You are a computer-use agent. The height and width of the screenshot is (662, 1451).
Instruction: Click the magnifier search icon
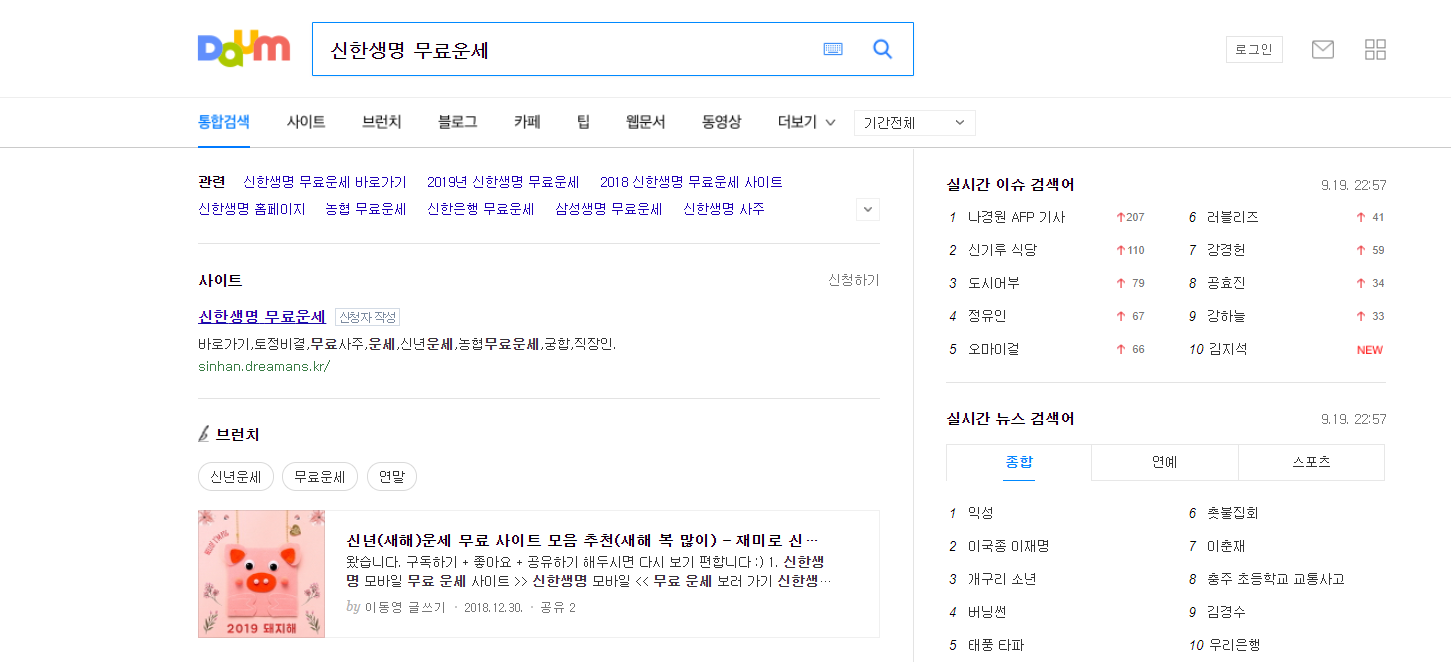coord(882,49)
